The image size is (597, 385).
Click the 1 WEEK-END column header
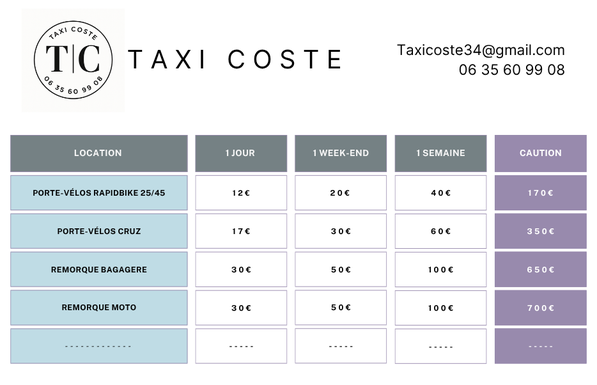[341, 153]
